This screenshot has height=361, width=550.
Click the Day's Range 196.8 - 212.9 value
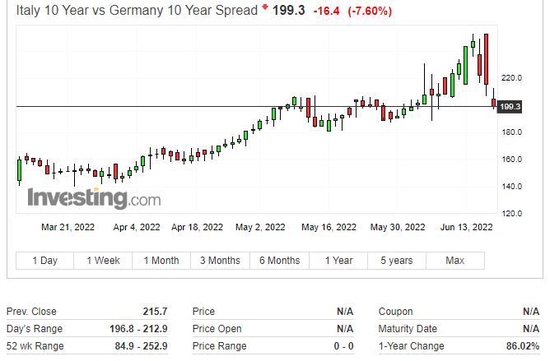coord(139,329)
